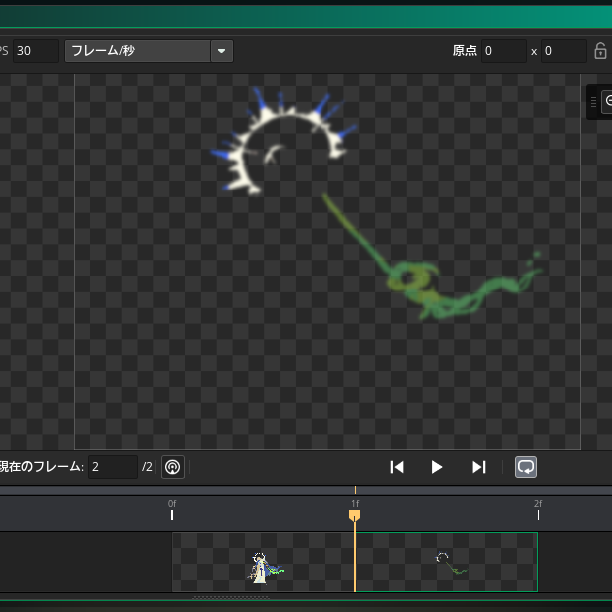Click the timeline horizontal scrollbar
Viewport: 612px width, 612px height.
point(231,597)
